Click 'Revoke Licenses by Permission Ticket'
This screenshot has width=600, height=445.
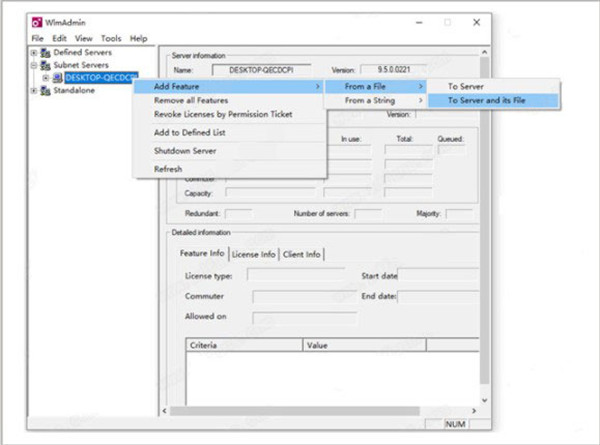pyautogui.click(x=223, y=114)
